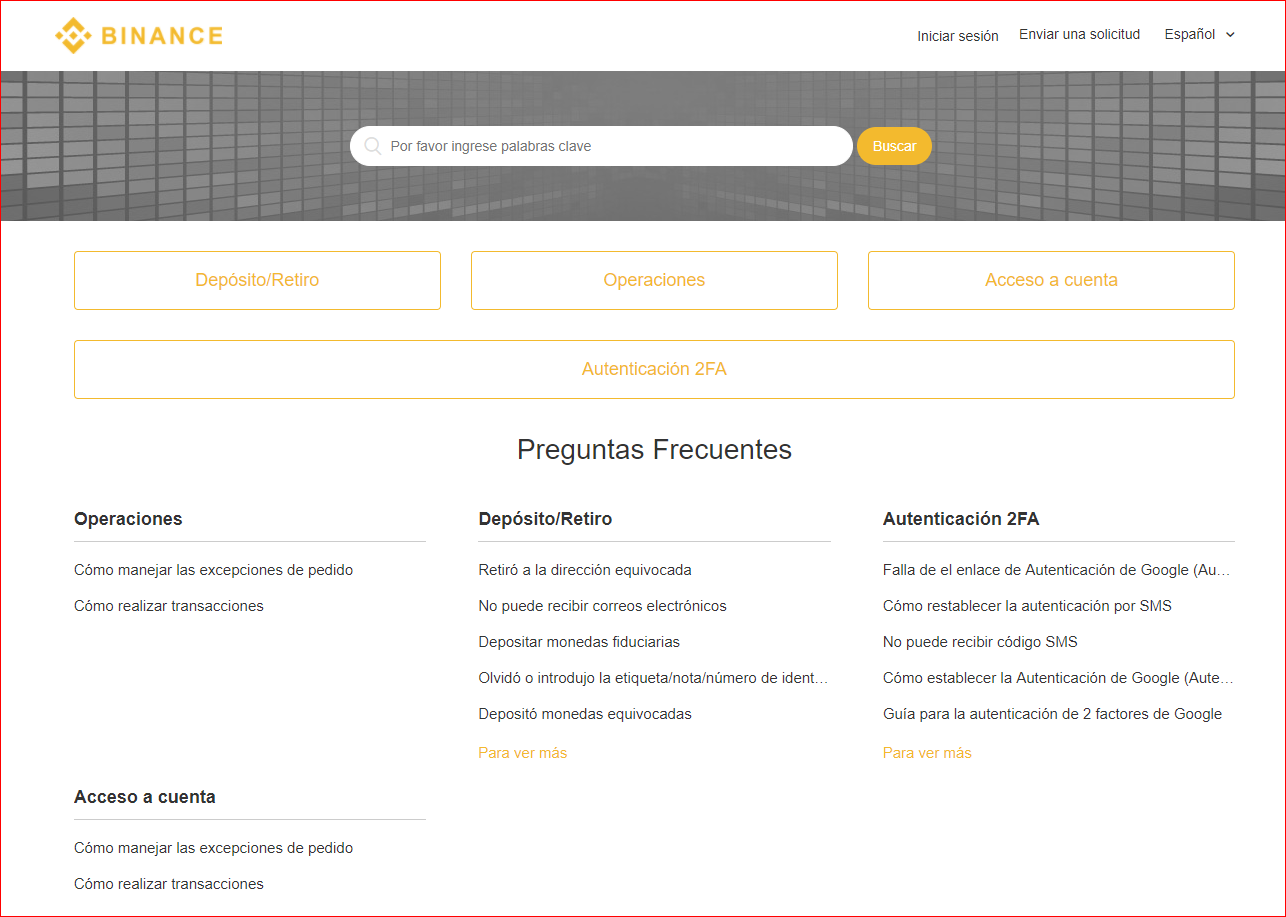Click the Español language selector chevron
This screenshot has width=1286, height=917.
[1229, 34]
